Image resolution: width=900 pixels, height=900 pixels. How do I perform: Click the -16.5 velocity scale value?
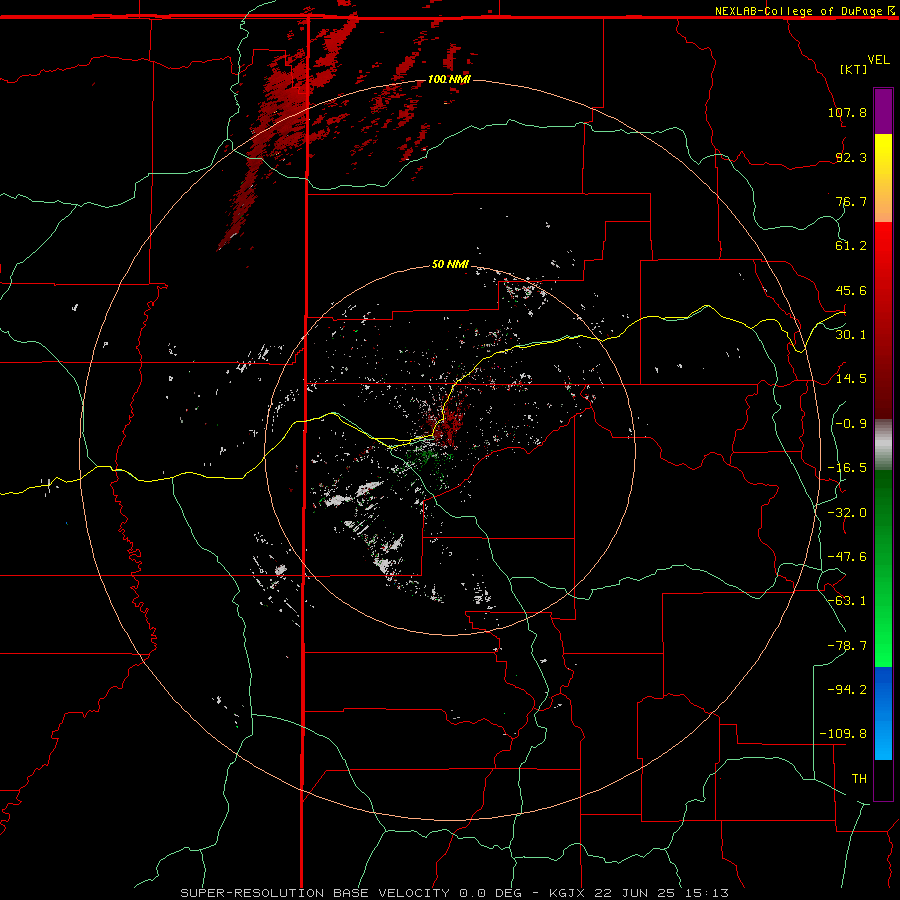(x=847, y=468)
